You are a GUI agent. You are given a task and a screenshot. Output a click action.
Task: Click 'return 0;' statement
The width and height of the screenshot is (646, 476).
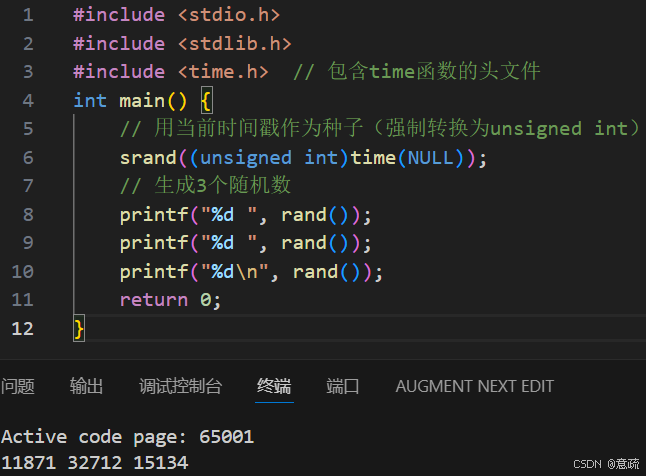[x=171, y=300]
